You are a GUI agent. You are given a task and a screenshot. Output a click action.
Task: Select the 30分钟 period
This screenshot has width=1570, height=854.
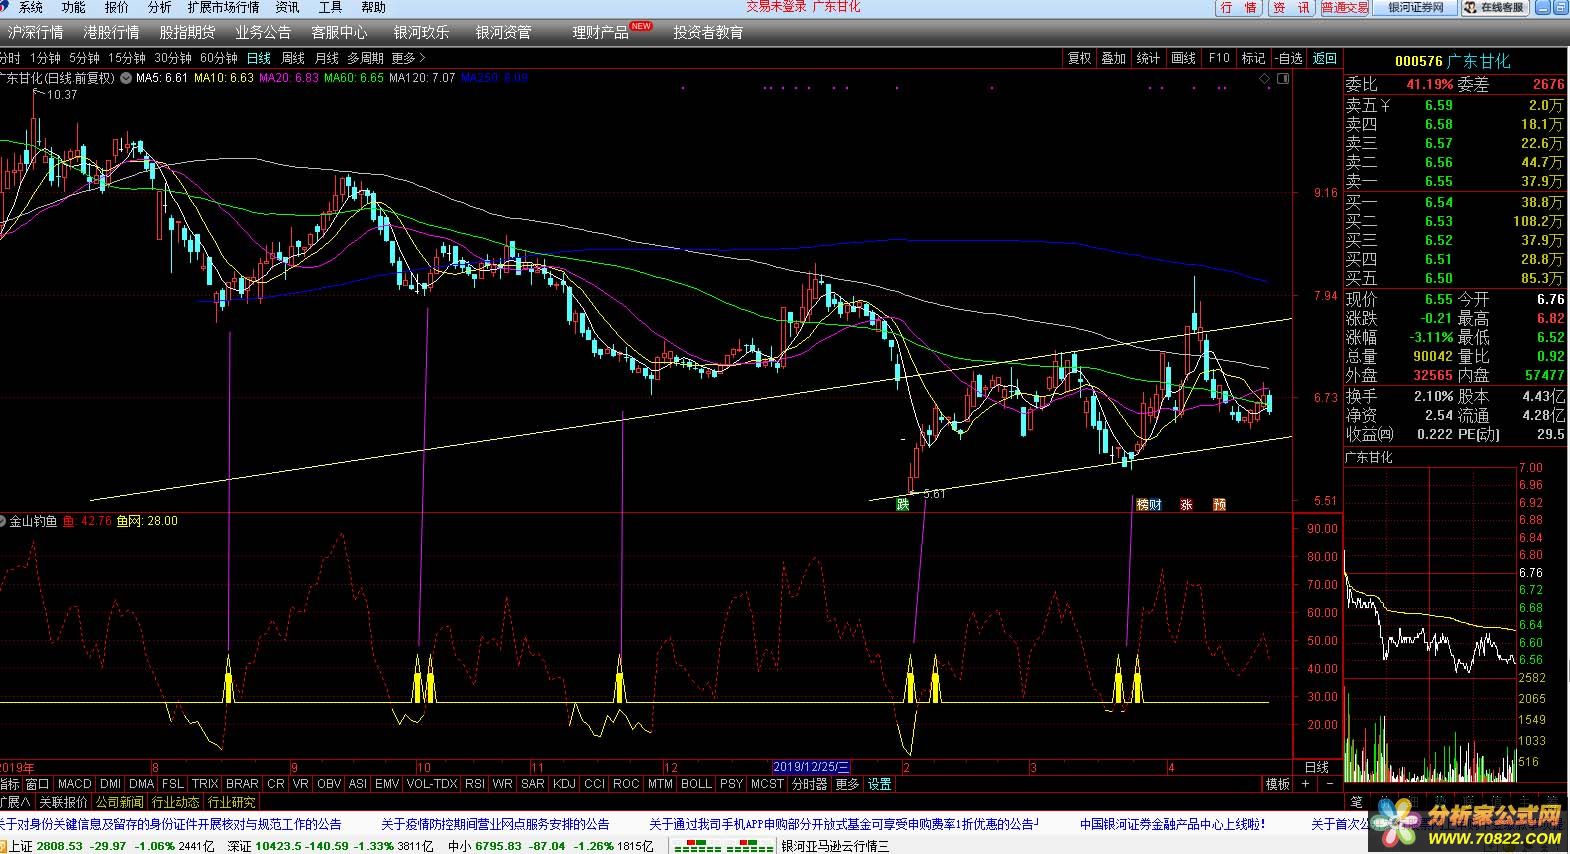pyautogui.click(x=173, y=58)
